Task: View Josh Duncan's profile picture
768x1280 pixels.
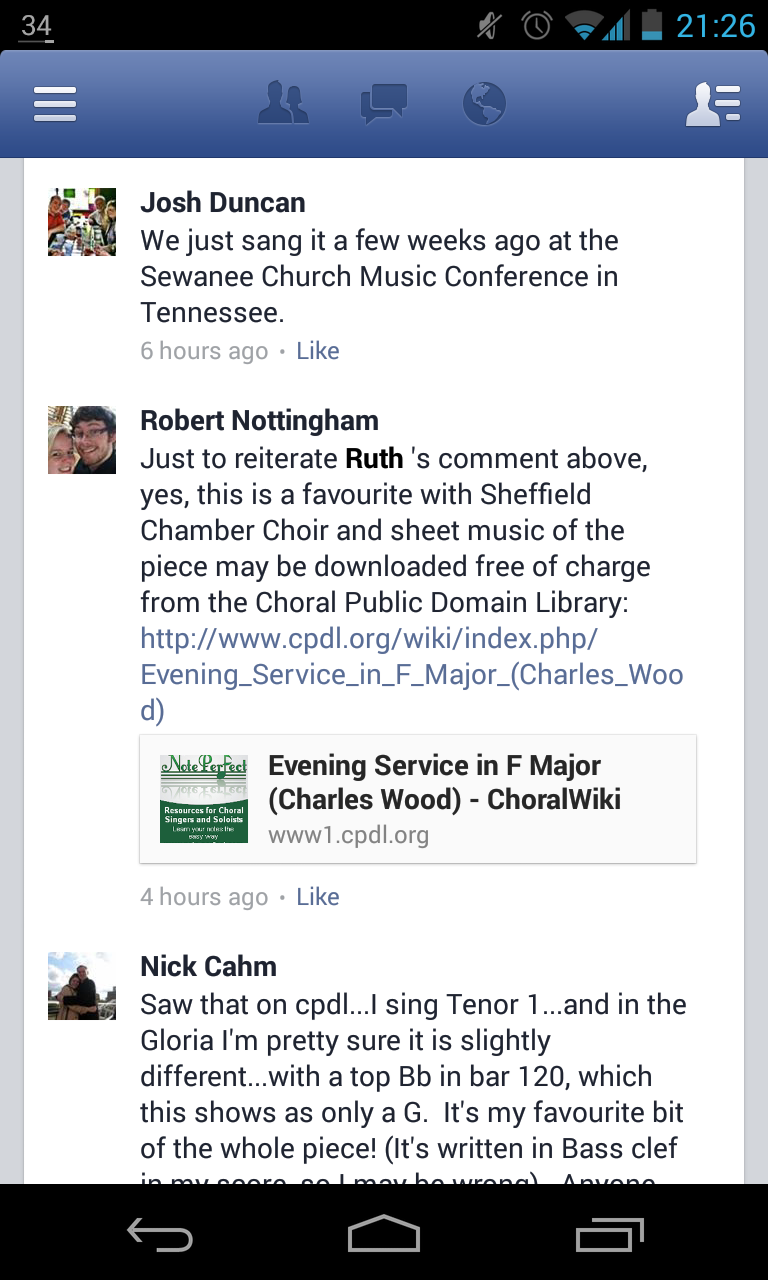Action: 82,222
